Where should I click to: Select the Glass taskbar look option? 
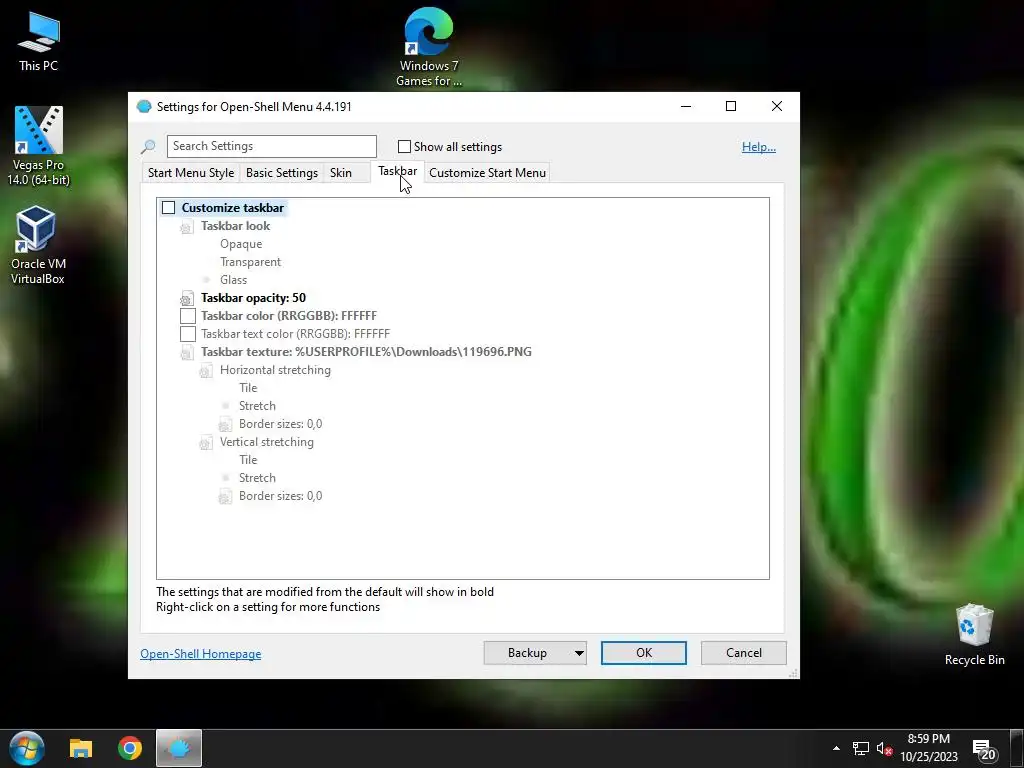[233, 280]
